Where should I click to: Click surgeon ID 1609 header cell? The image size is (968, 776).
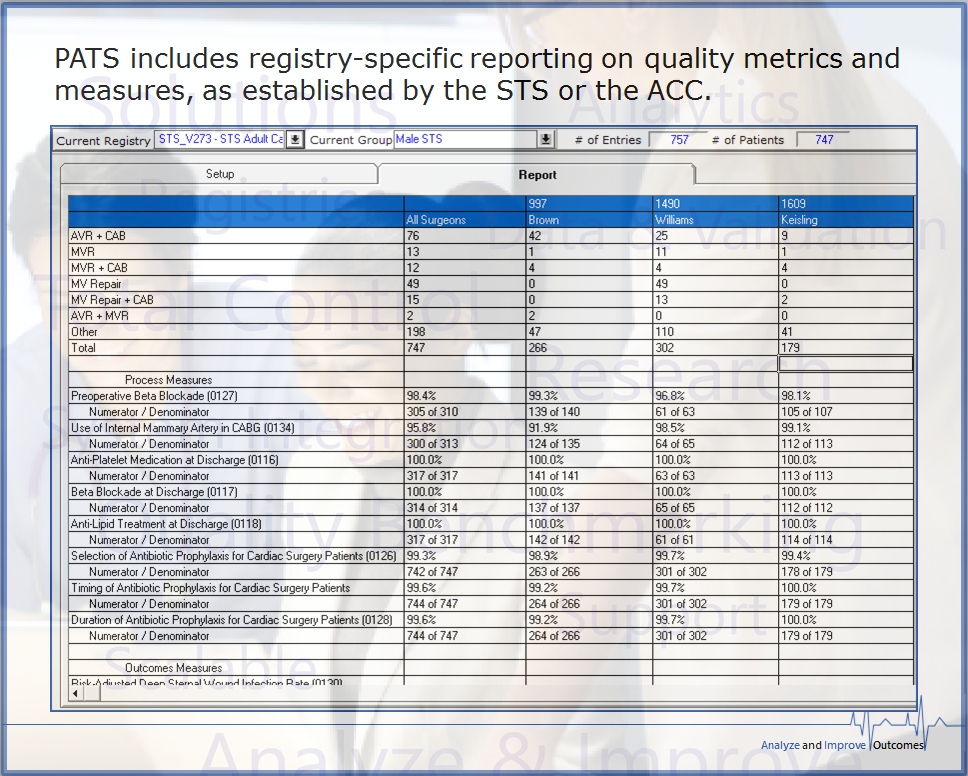(x=846, y=204)
